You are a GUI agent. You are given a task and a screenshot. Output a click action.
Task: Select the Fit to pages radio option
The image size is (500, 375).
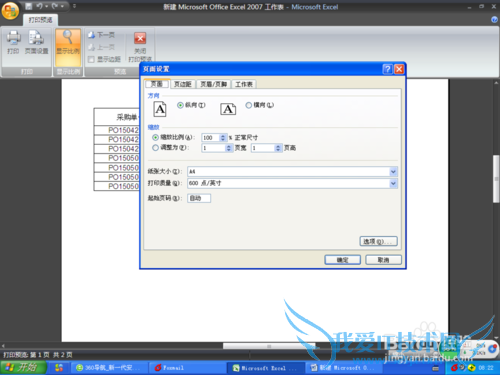pos(155,148)
